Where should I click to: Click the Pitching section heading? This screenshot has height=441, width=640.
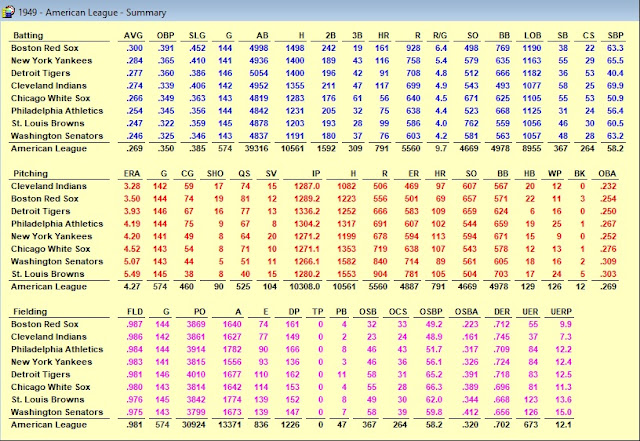coord(30,174)
